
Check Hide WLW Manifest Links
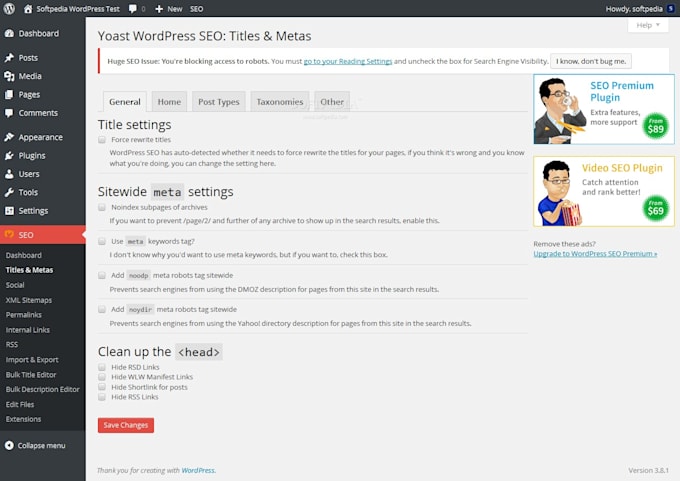[102, 377]
